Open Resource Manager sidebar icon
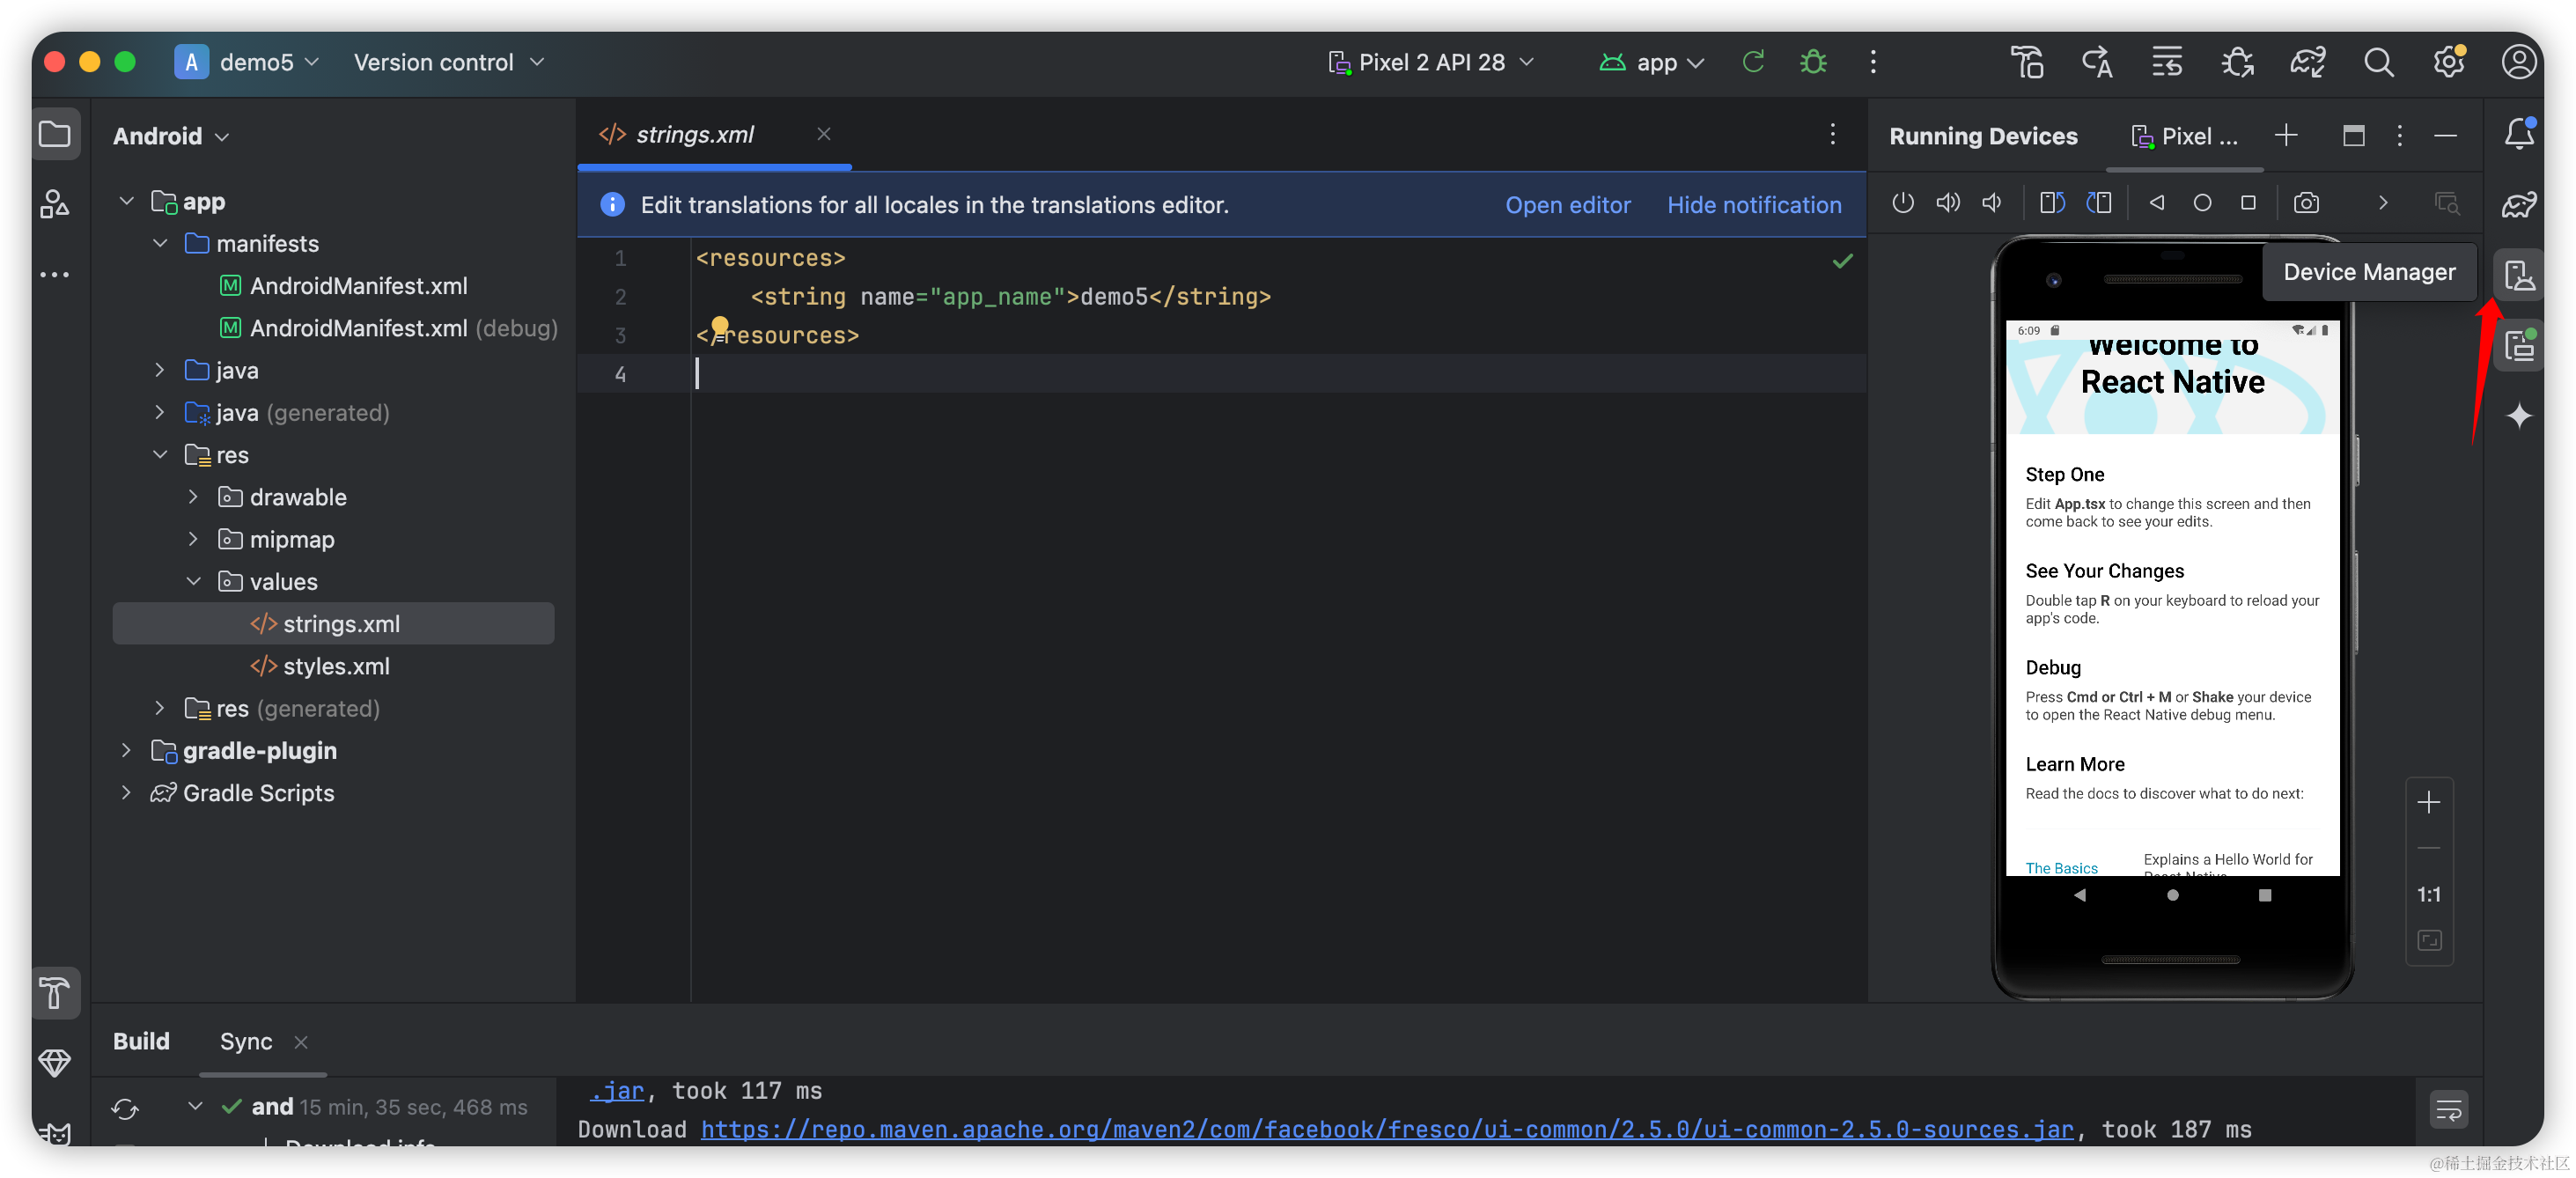The image size is (2576, 1178). tap(55, 204)
